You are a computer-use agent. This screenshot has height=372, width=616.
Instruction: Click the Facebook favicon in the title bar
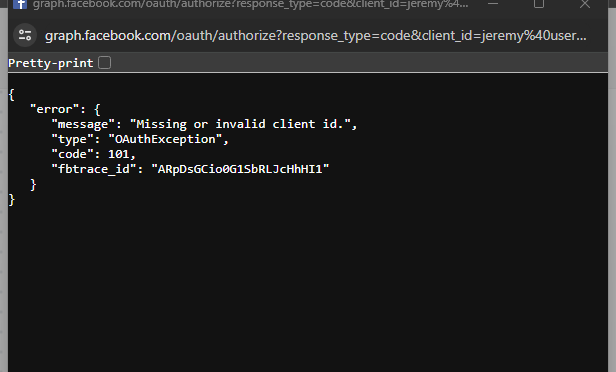[x=20, y=4]
